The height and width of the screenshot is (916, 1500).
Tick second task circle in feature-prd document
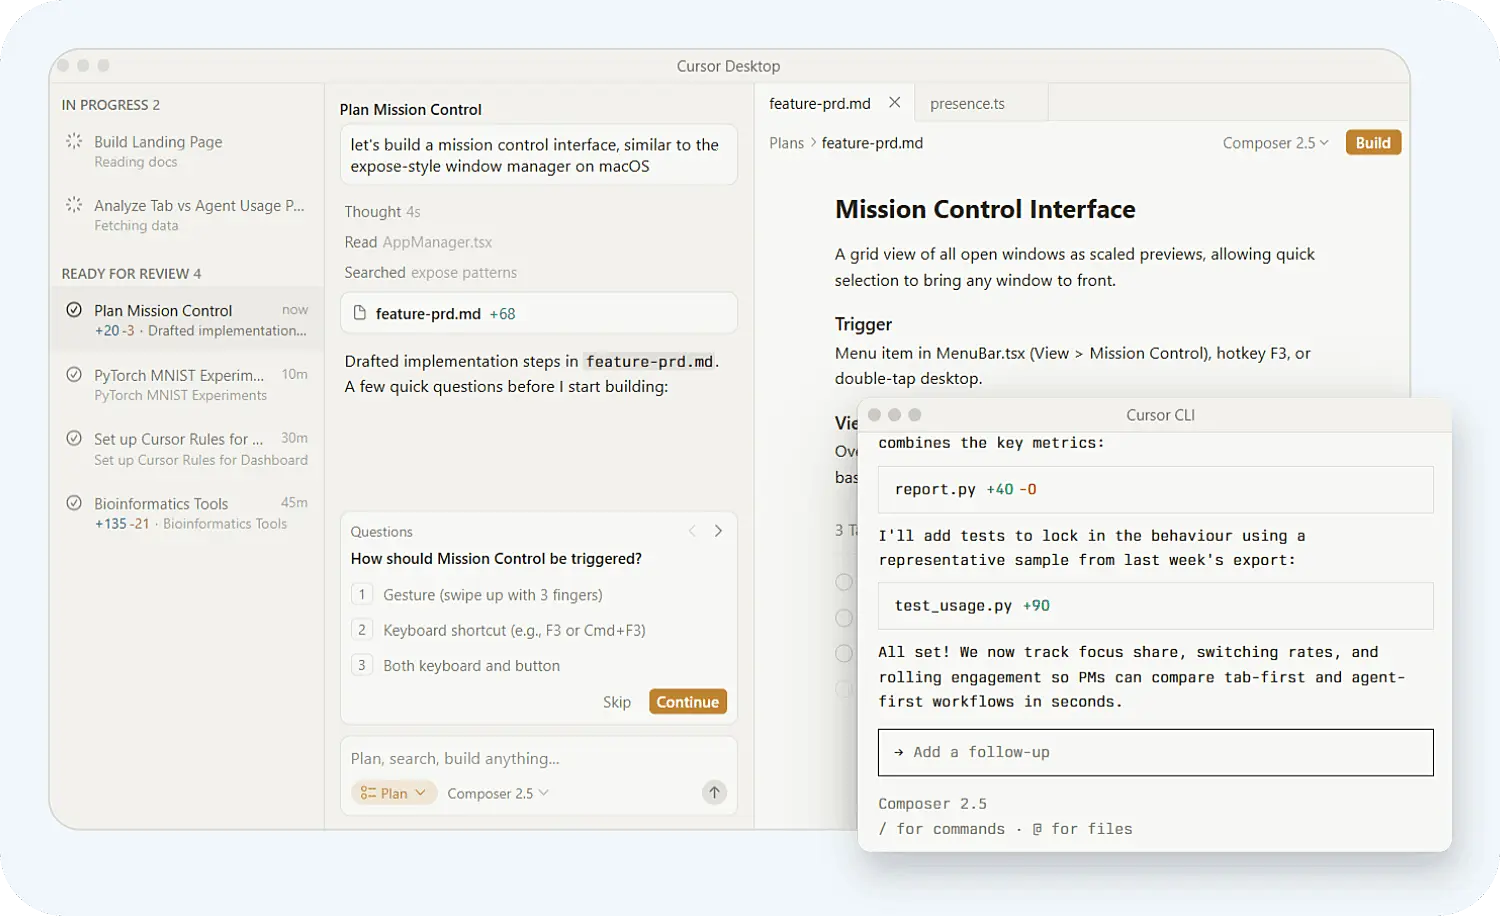click(x=844, y=618)
